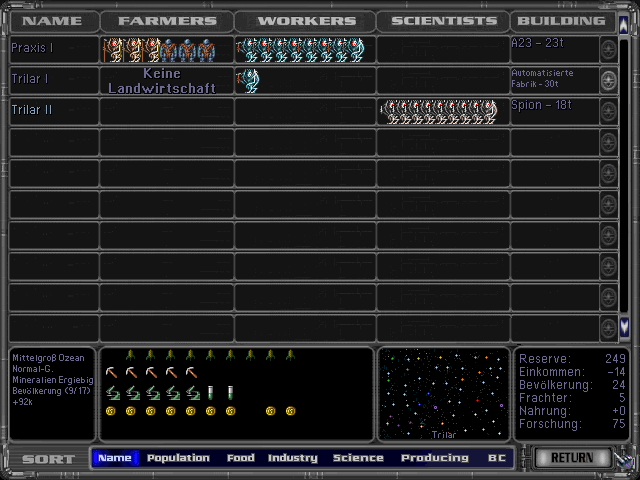Sort colonies by Population
640x480 pixels.
[x=178, y=458]
